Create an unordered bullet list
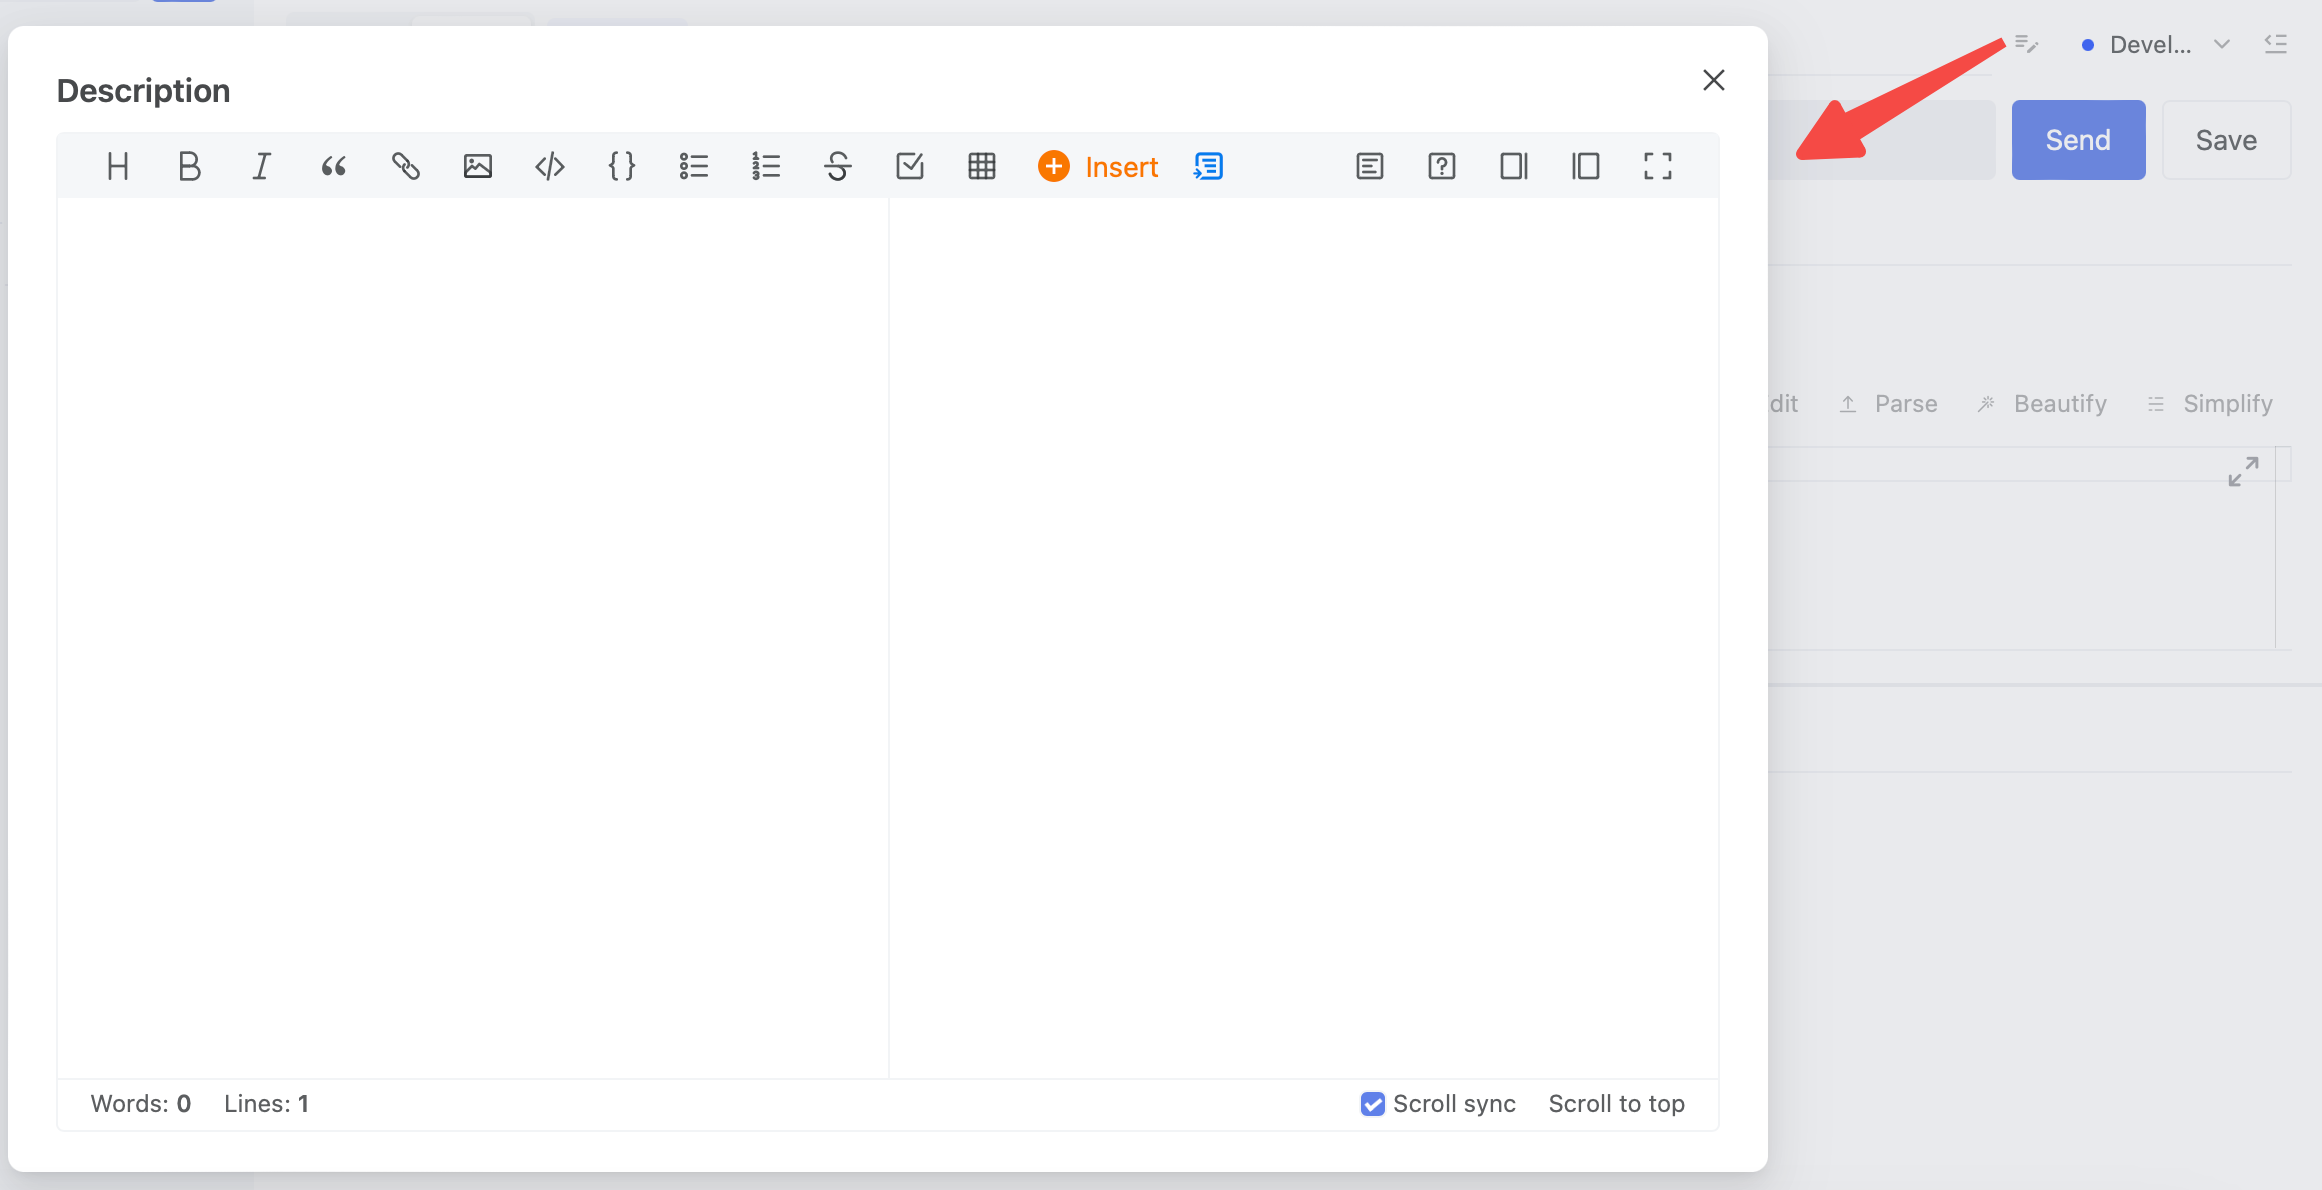 694,166
